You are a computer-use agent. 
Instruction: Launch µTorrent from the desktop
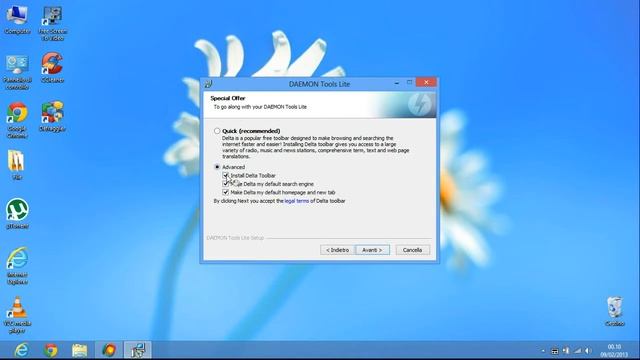coord(17,213)
